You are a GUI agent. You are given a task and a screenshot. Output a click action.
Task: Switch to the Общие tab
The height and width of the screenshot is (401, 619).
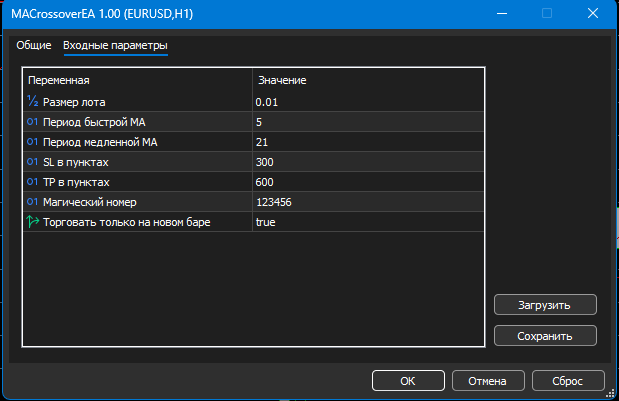click(34, 45)
